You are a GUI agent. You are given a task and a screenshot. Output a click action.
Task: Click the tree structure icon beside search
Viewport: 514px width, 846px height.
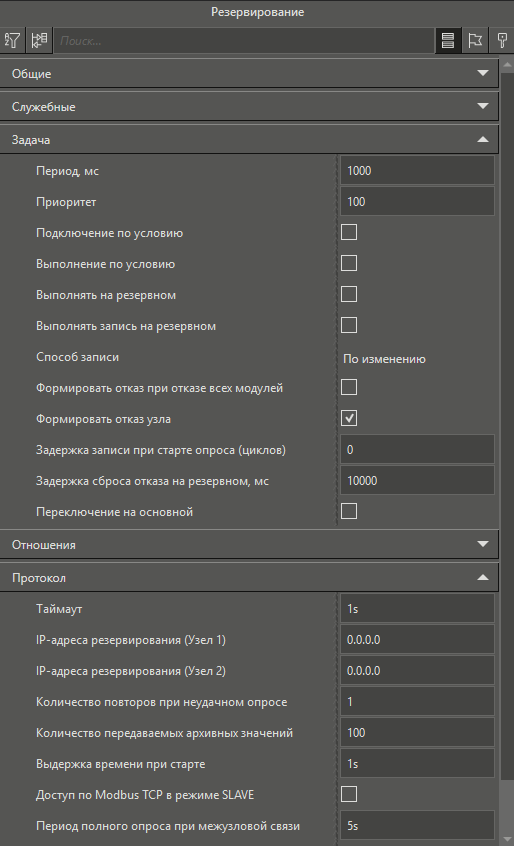click(39, 40)
